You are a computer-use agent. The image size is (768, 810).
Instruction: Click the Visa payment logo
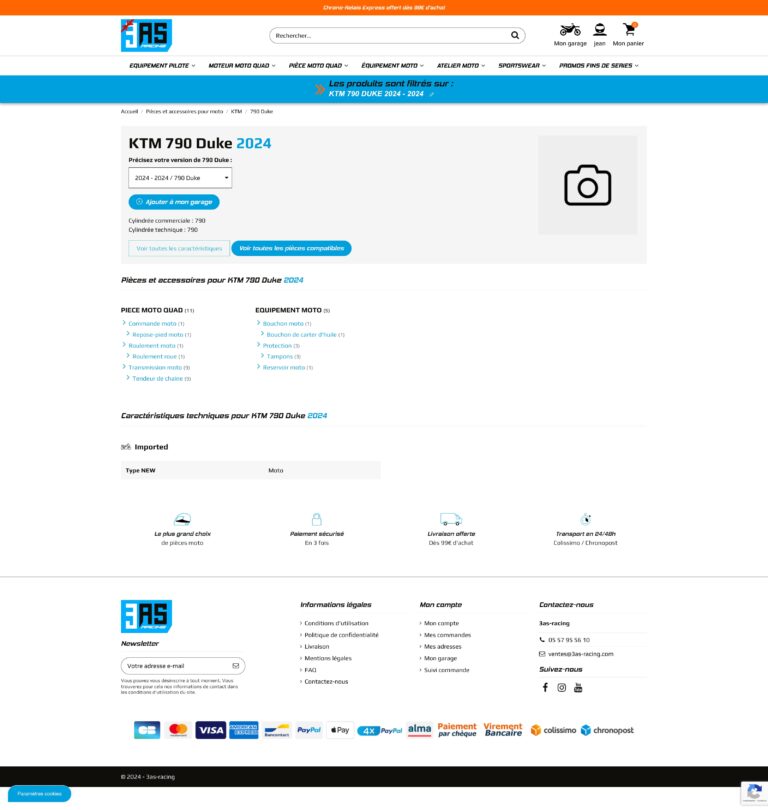[x=210, y=730]
